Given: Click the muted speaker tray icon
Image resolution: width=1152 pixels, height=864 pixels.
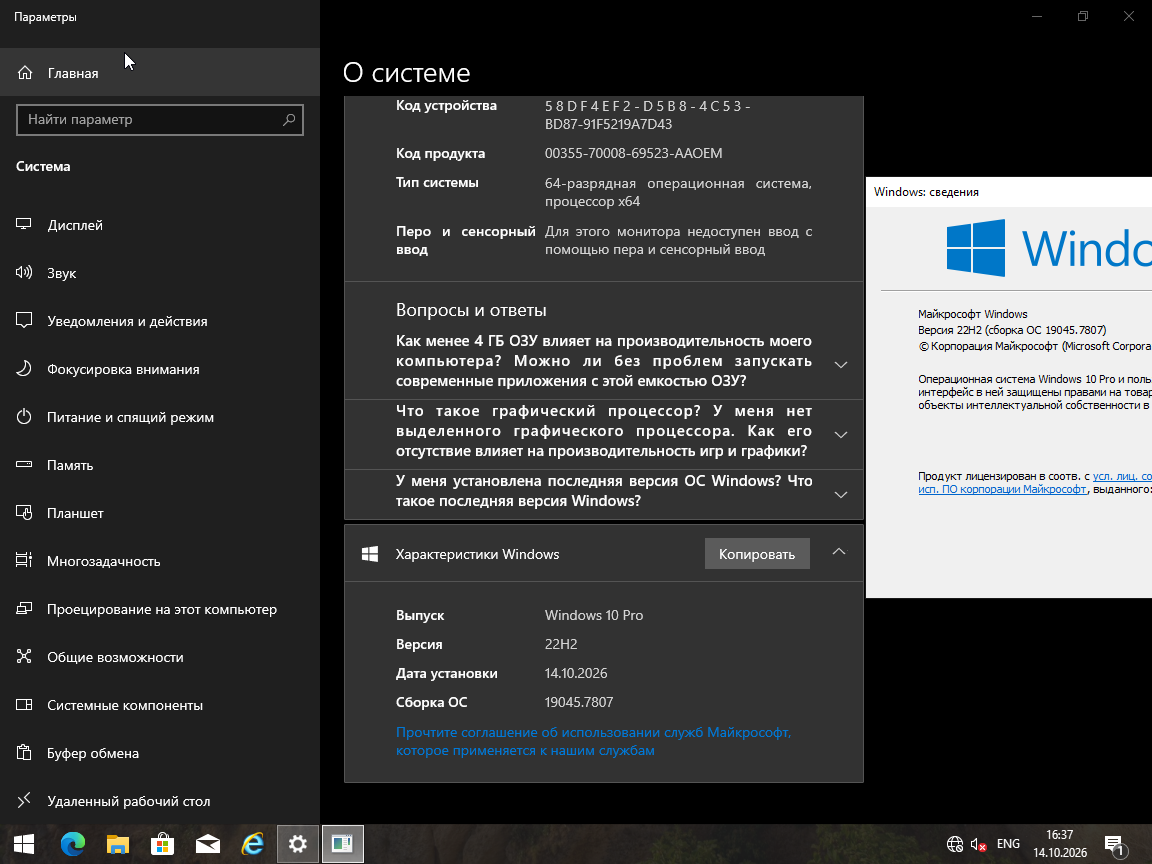Looking at the screenshot, I should pos(978,844).
